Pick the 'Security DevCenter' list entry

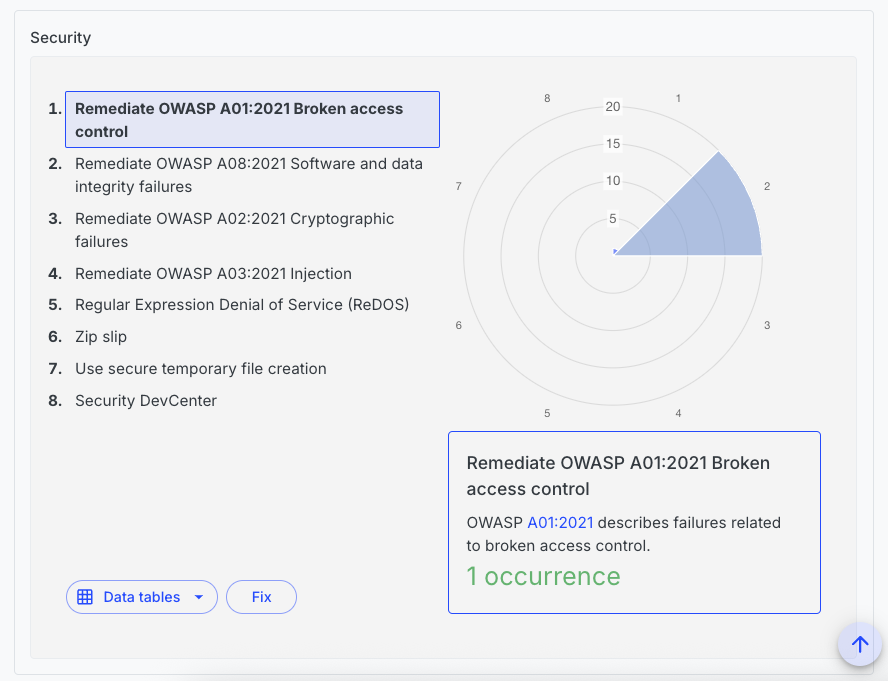coord(146,401)
